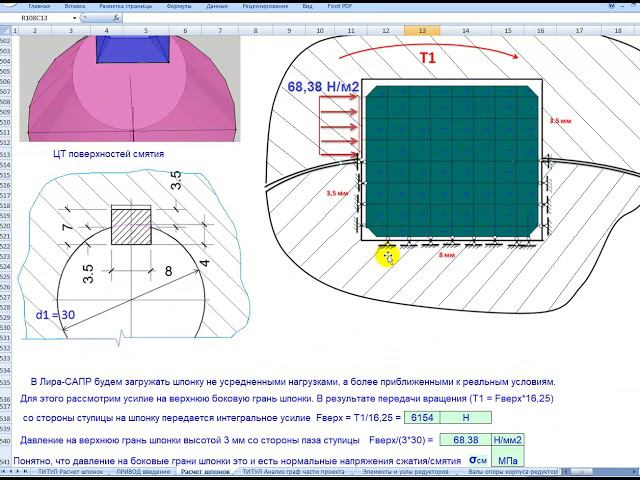Open the Рецензирование ribbon tab
This screenshot has width=640, height=480.
point(265,6)
